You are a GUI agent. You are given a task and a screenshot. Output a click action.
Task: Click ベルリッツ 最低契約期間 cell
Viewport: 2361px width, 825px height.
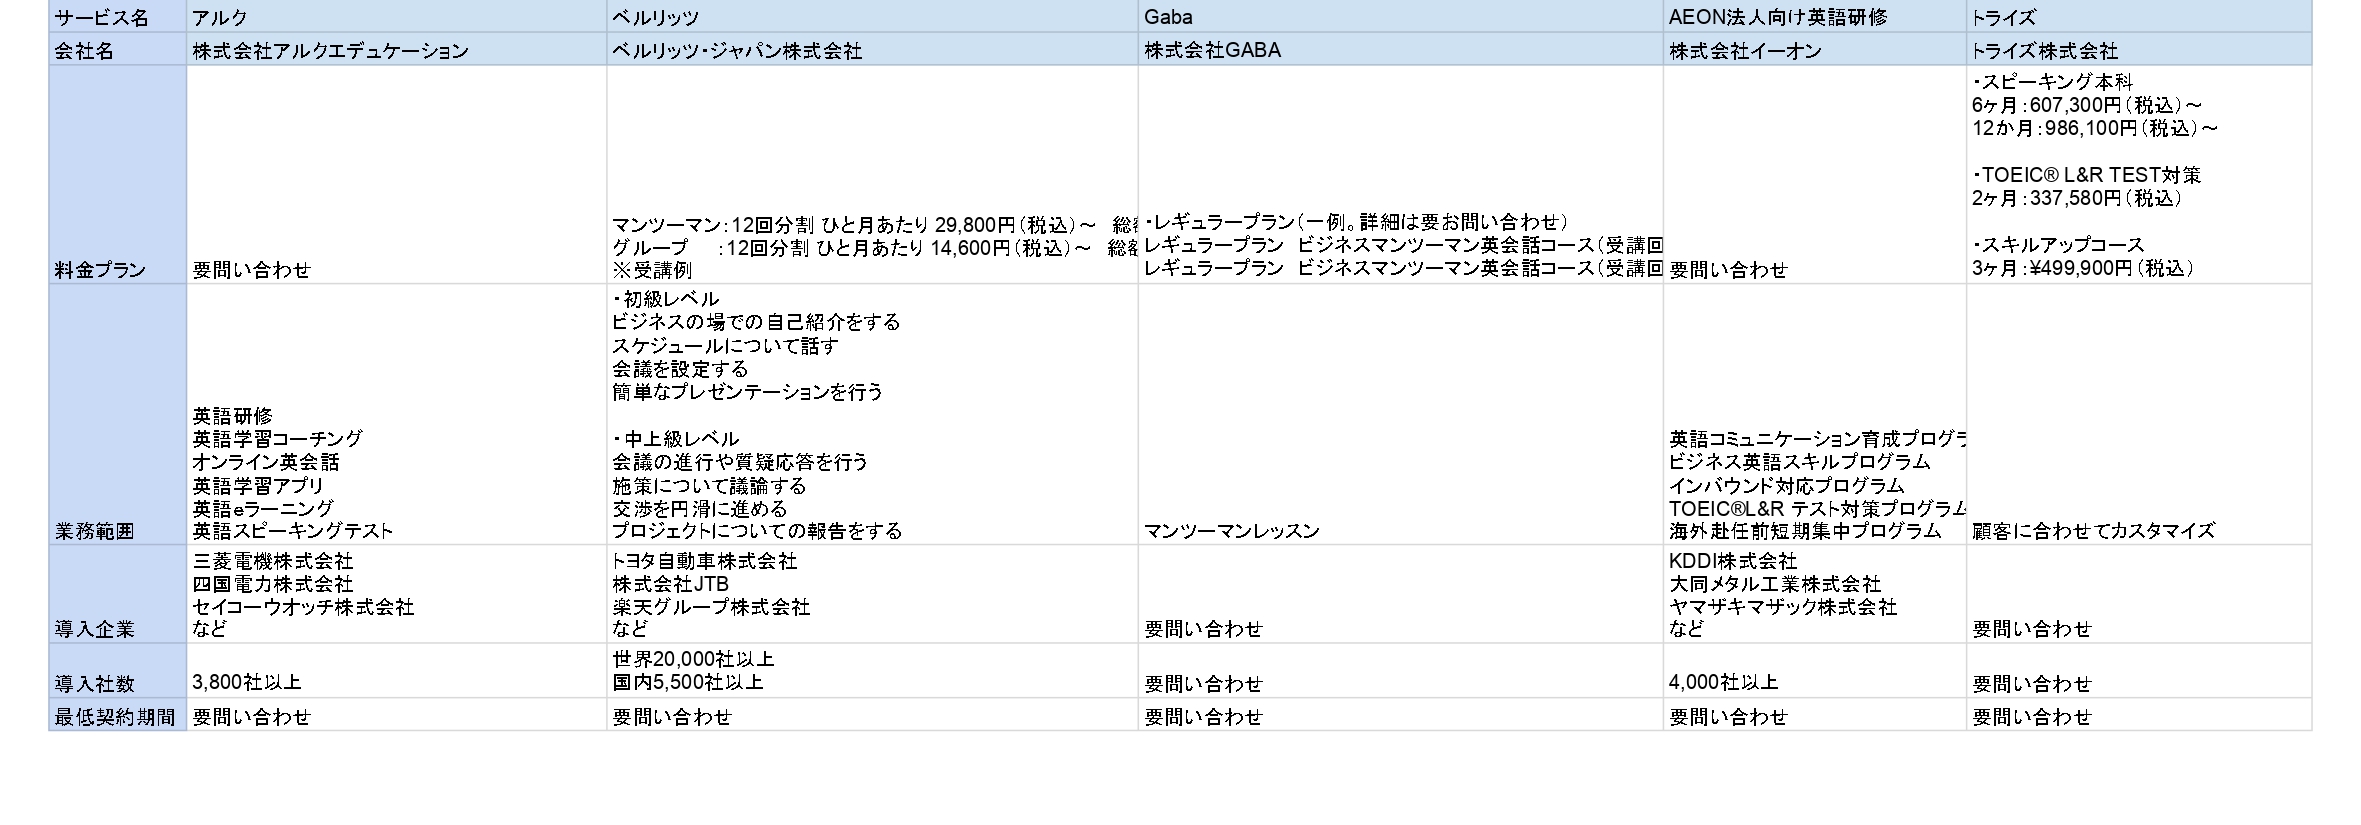click(x=873, y=715)
